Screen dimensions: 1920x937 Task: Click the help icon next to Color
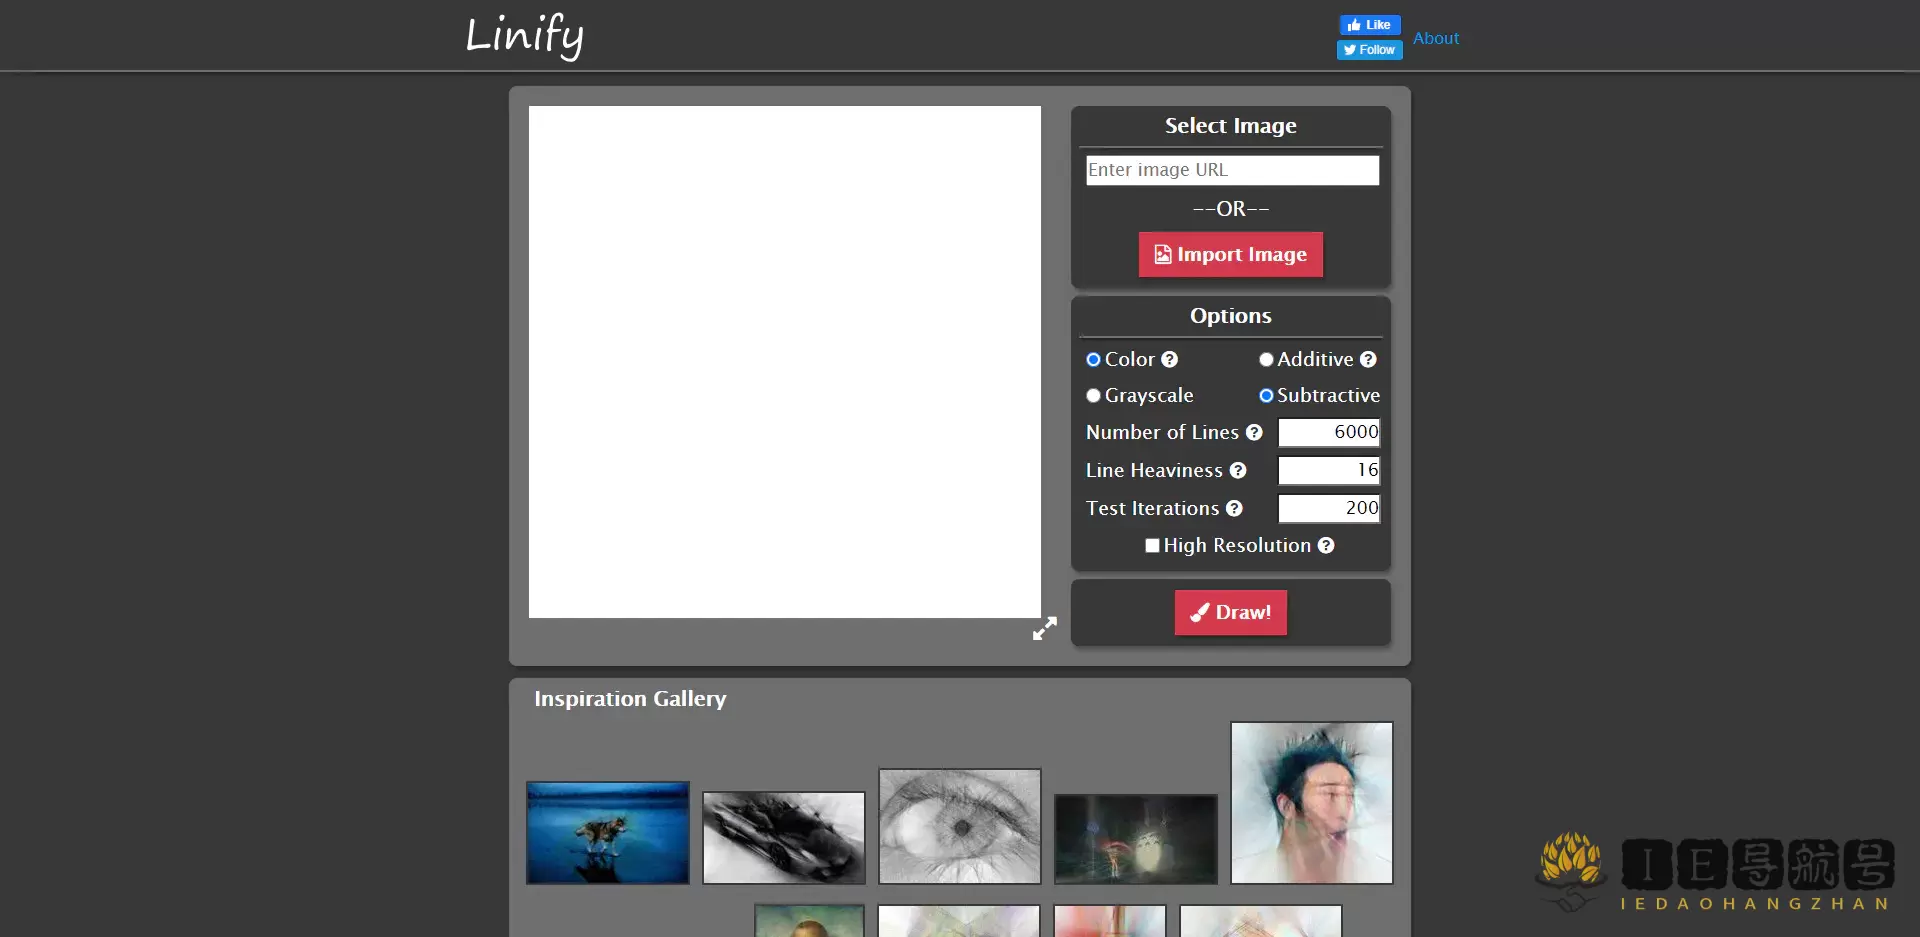(x=1170, y=359)
